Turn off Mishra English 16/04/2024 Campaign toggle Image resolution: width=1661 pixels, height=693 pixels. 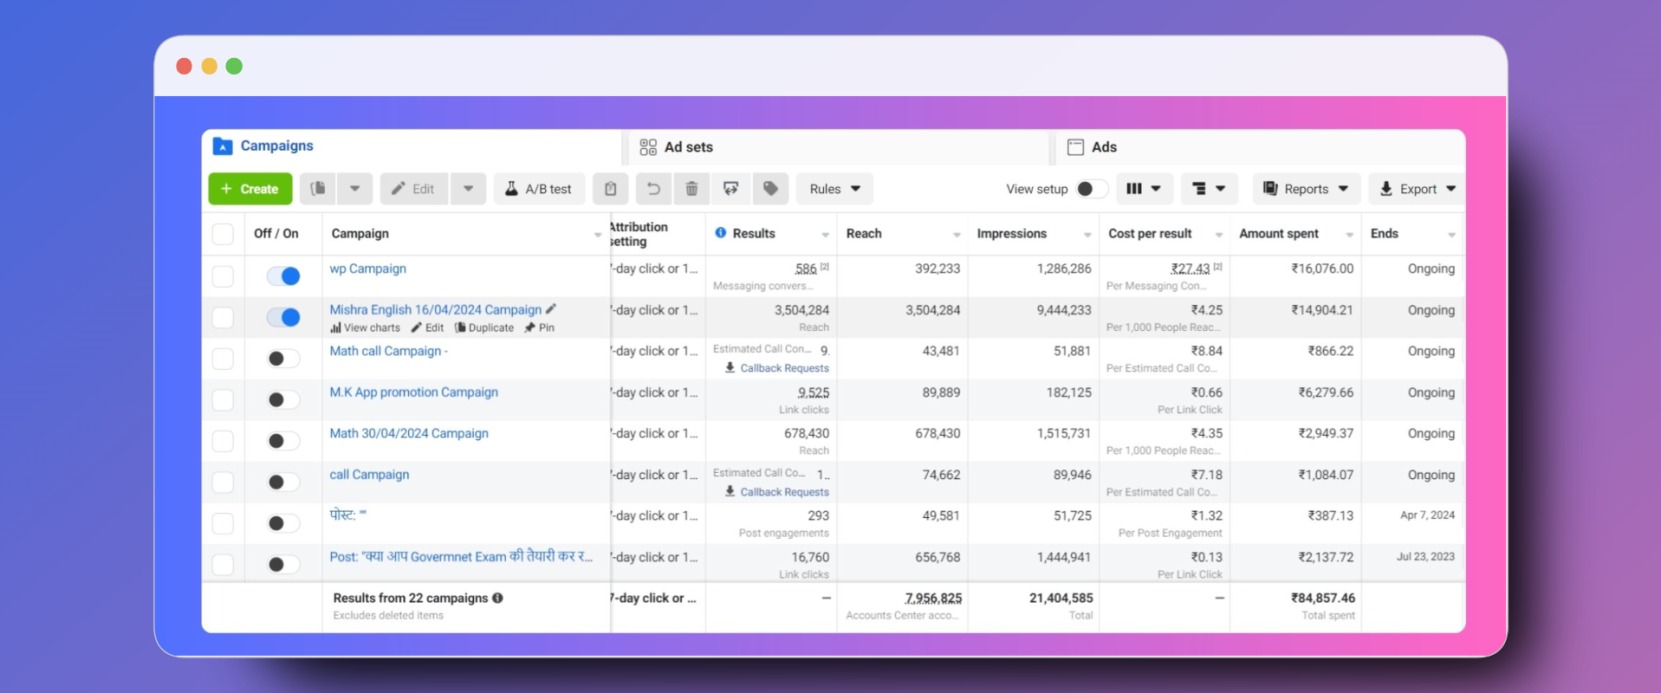pos(283,317)
